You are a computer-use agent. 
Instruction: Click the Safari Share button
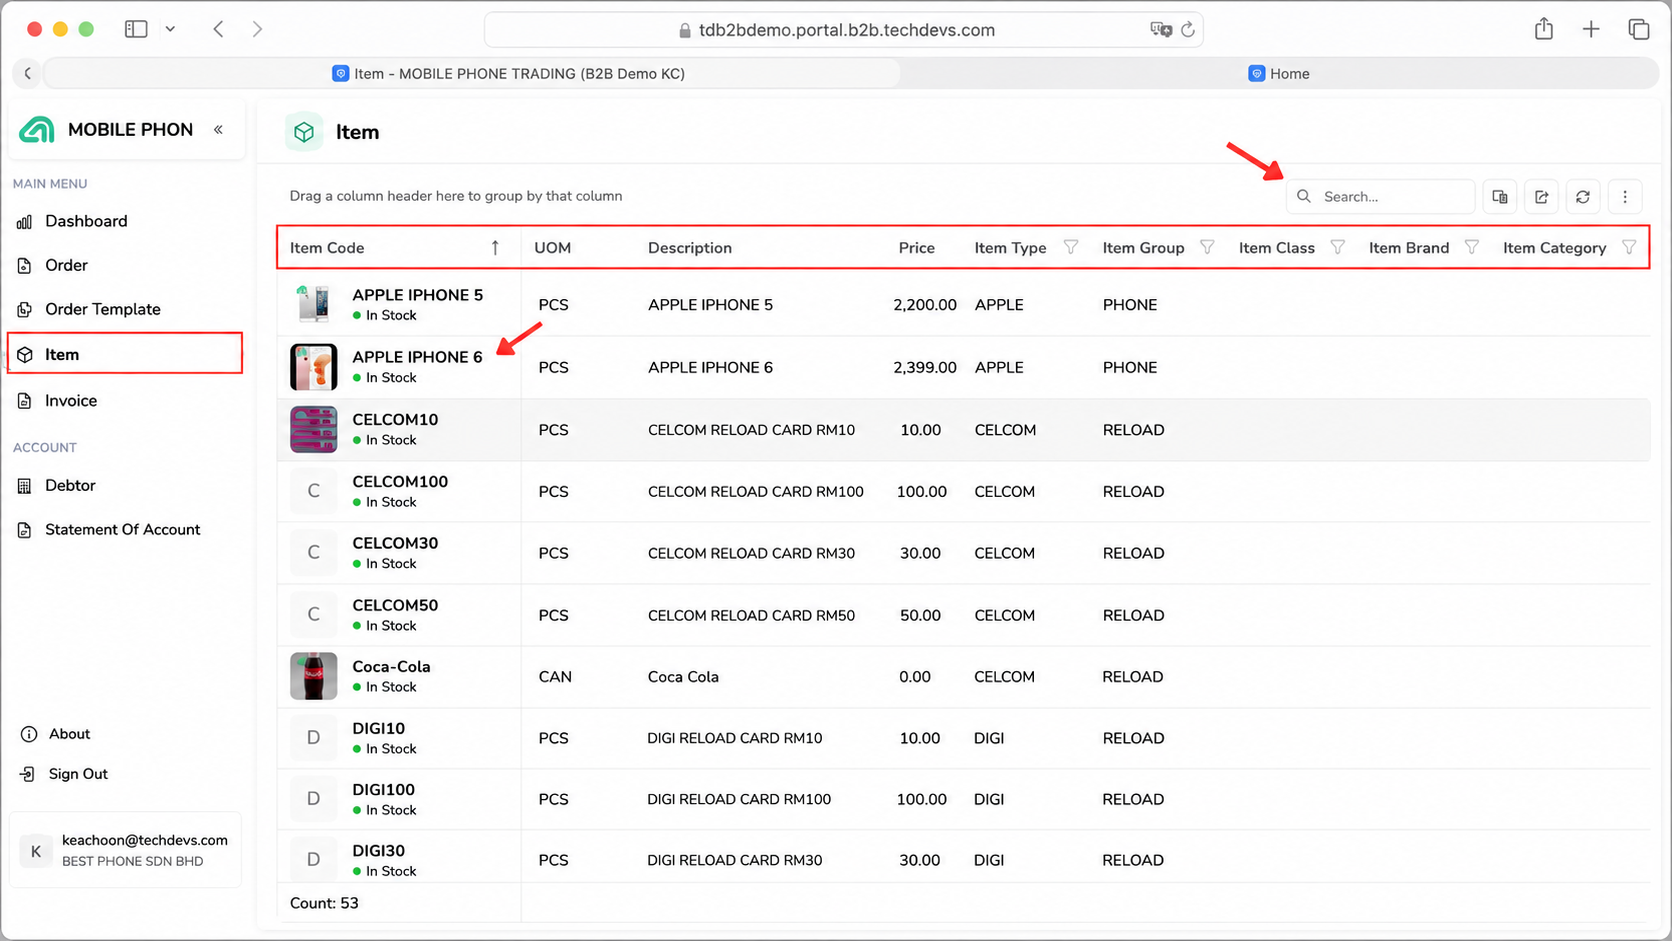point(1544,29)
